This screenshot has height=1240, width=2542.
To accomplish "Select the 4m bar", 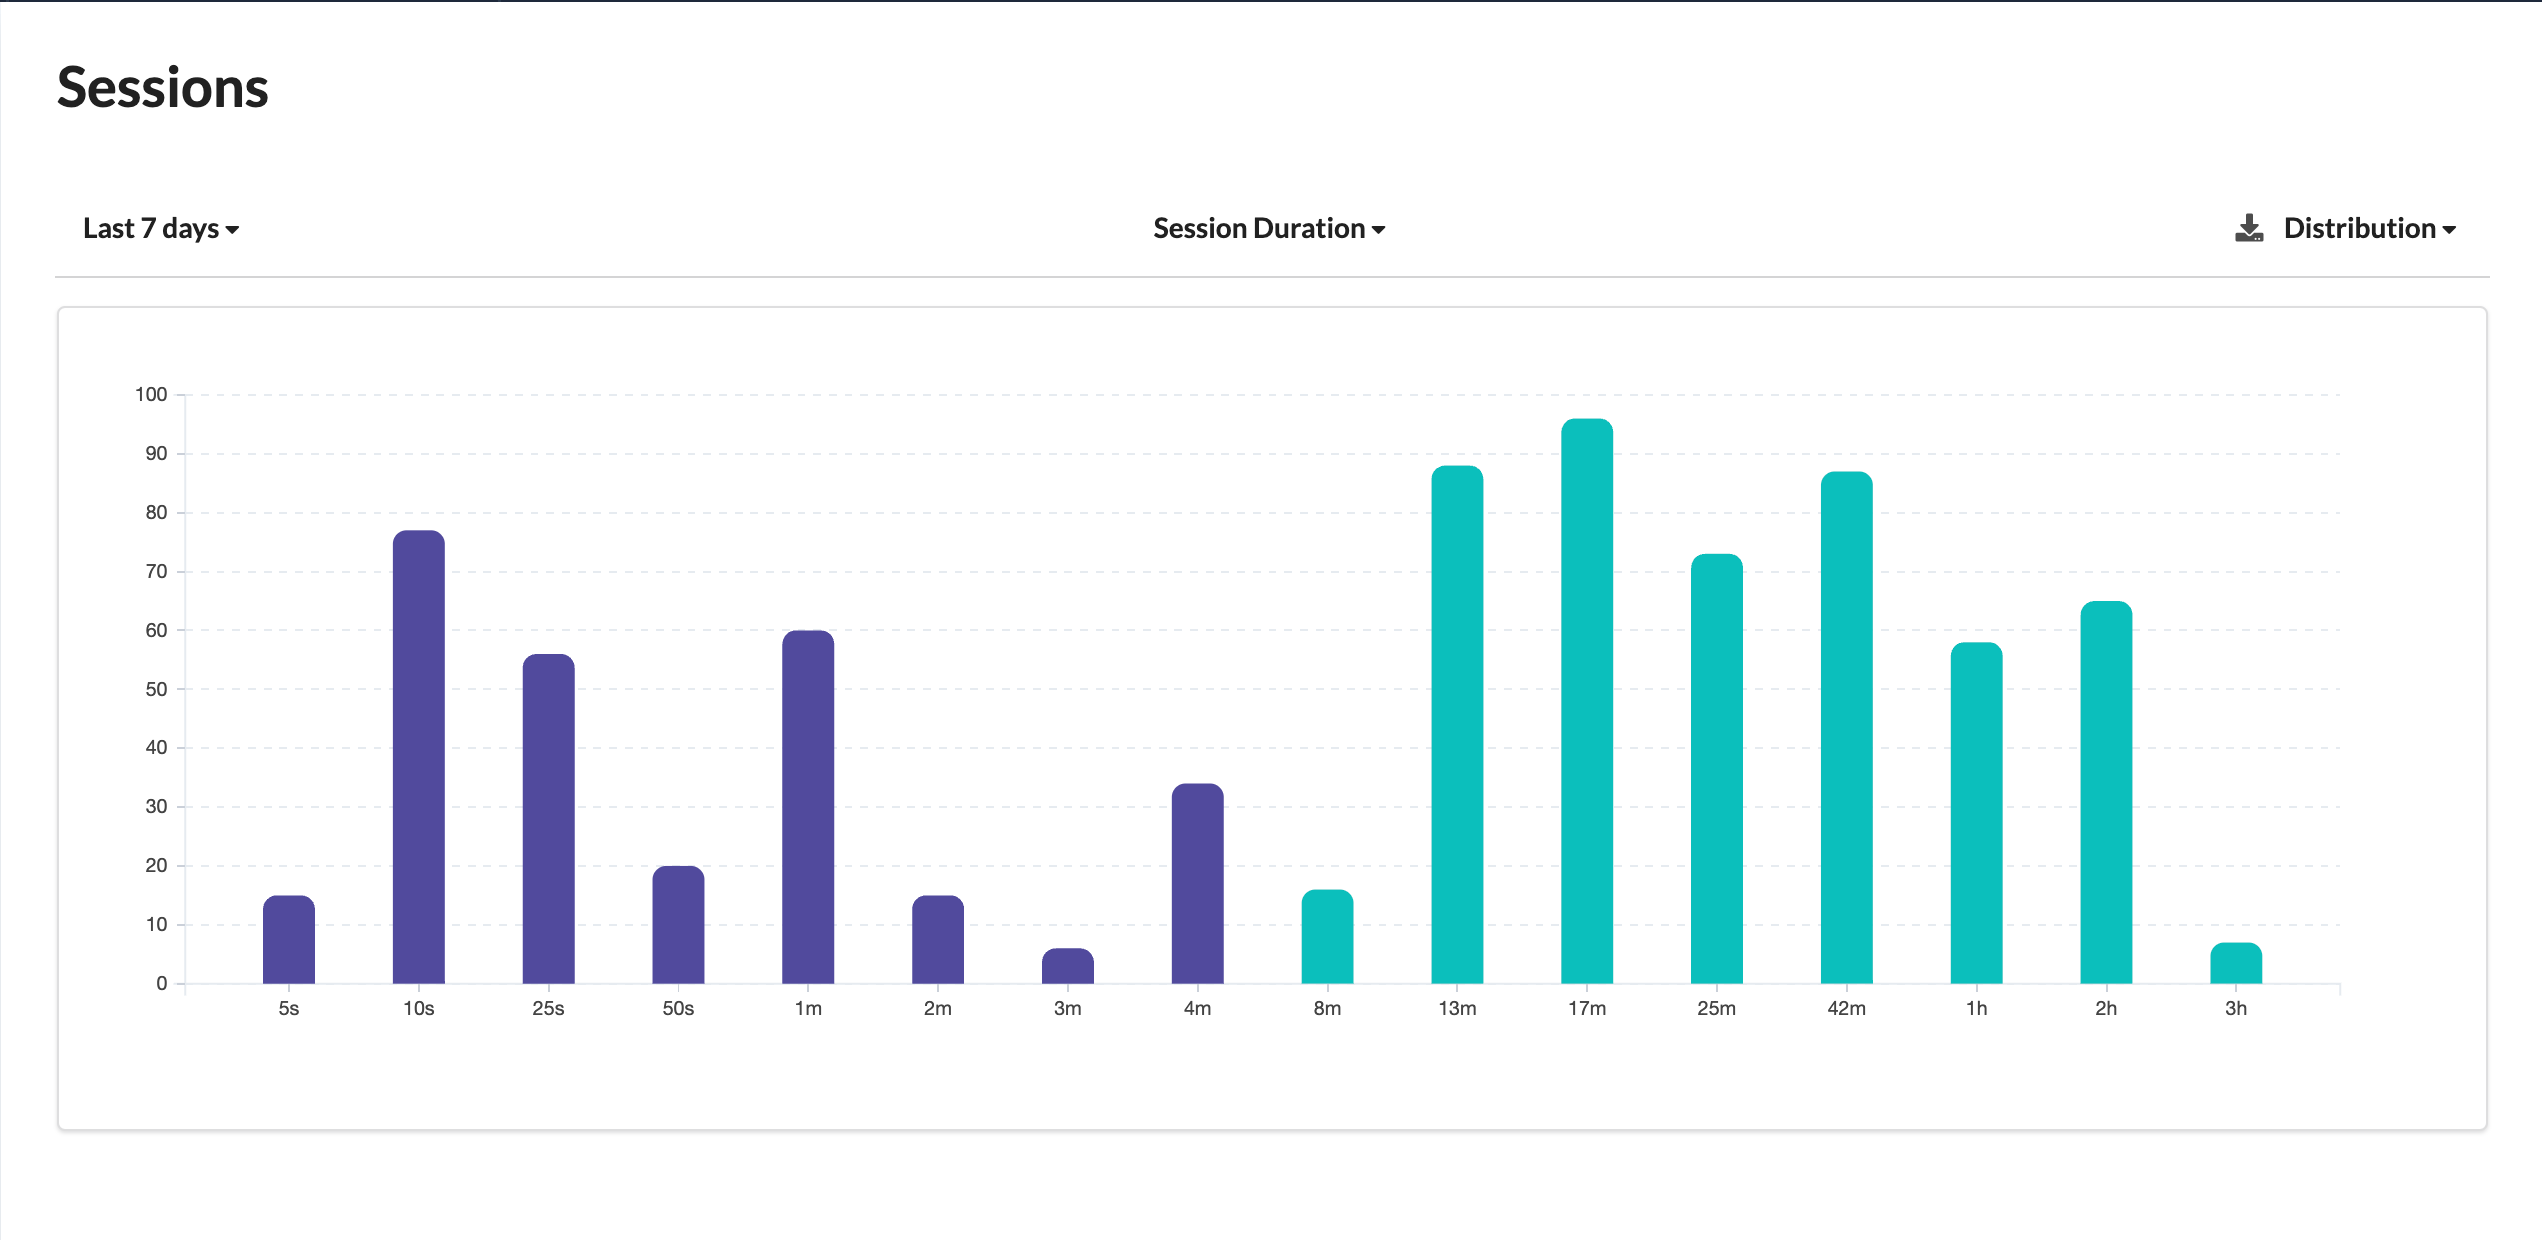I will point(1198,883).
